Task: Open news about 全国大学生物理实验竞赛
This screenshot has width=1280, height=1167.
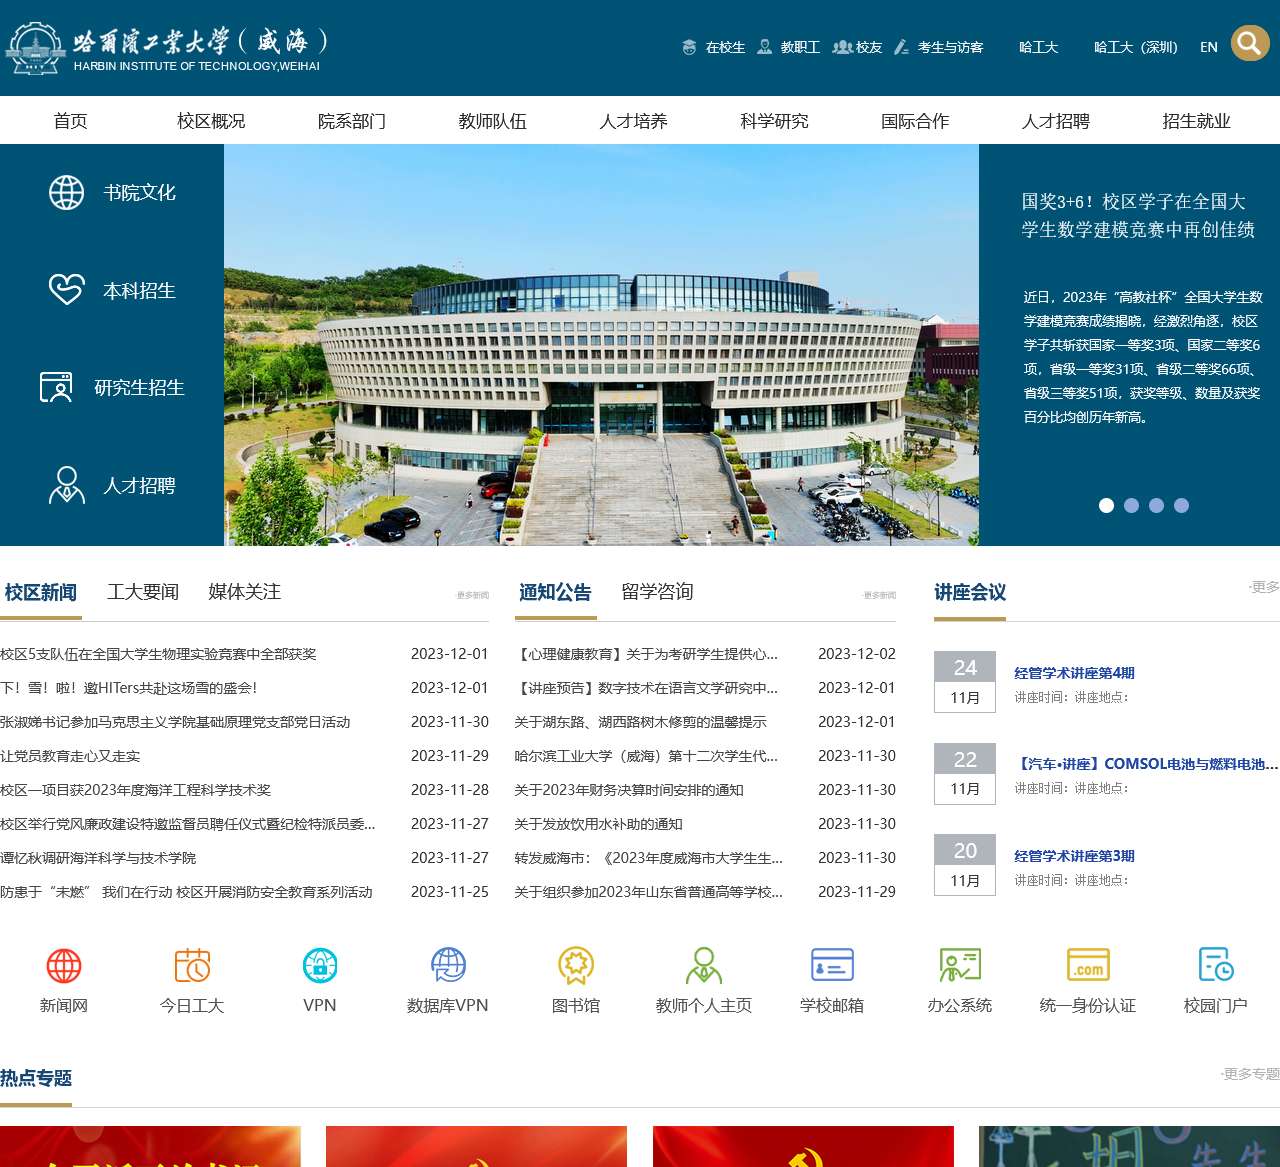Action: [158, 654]
